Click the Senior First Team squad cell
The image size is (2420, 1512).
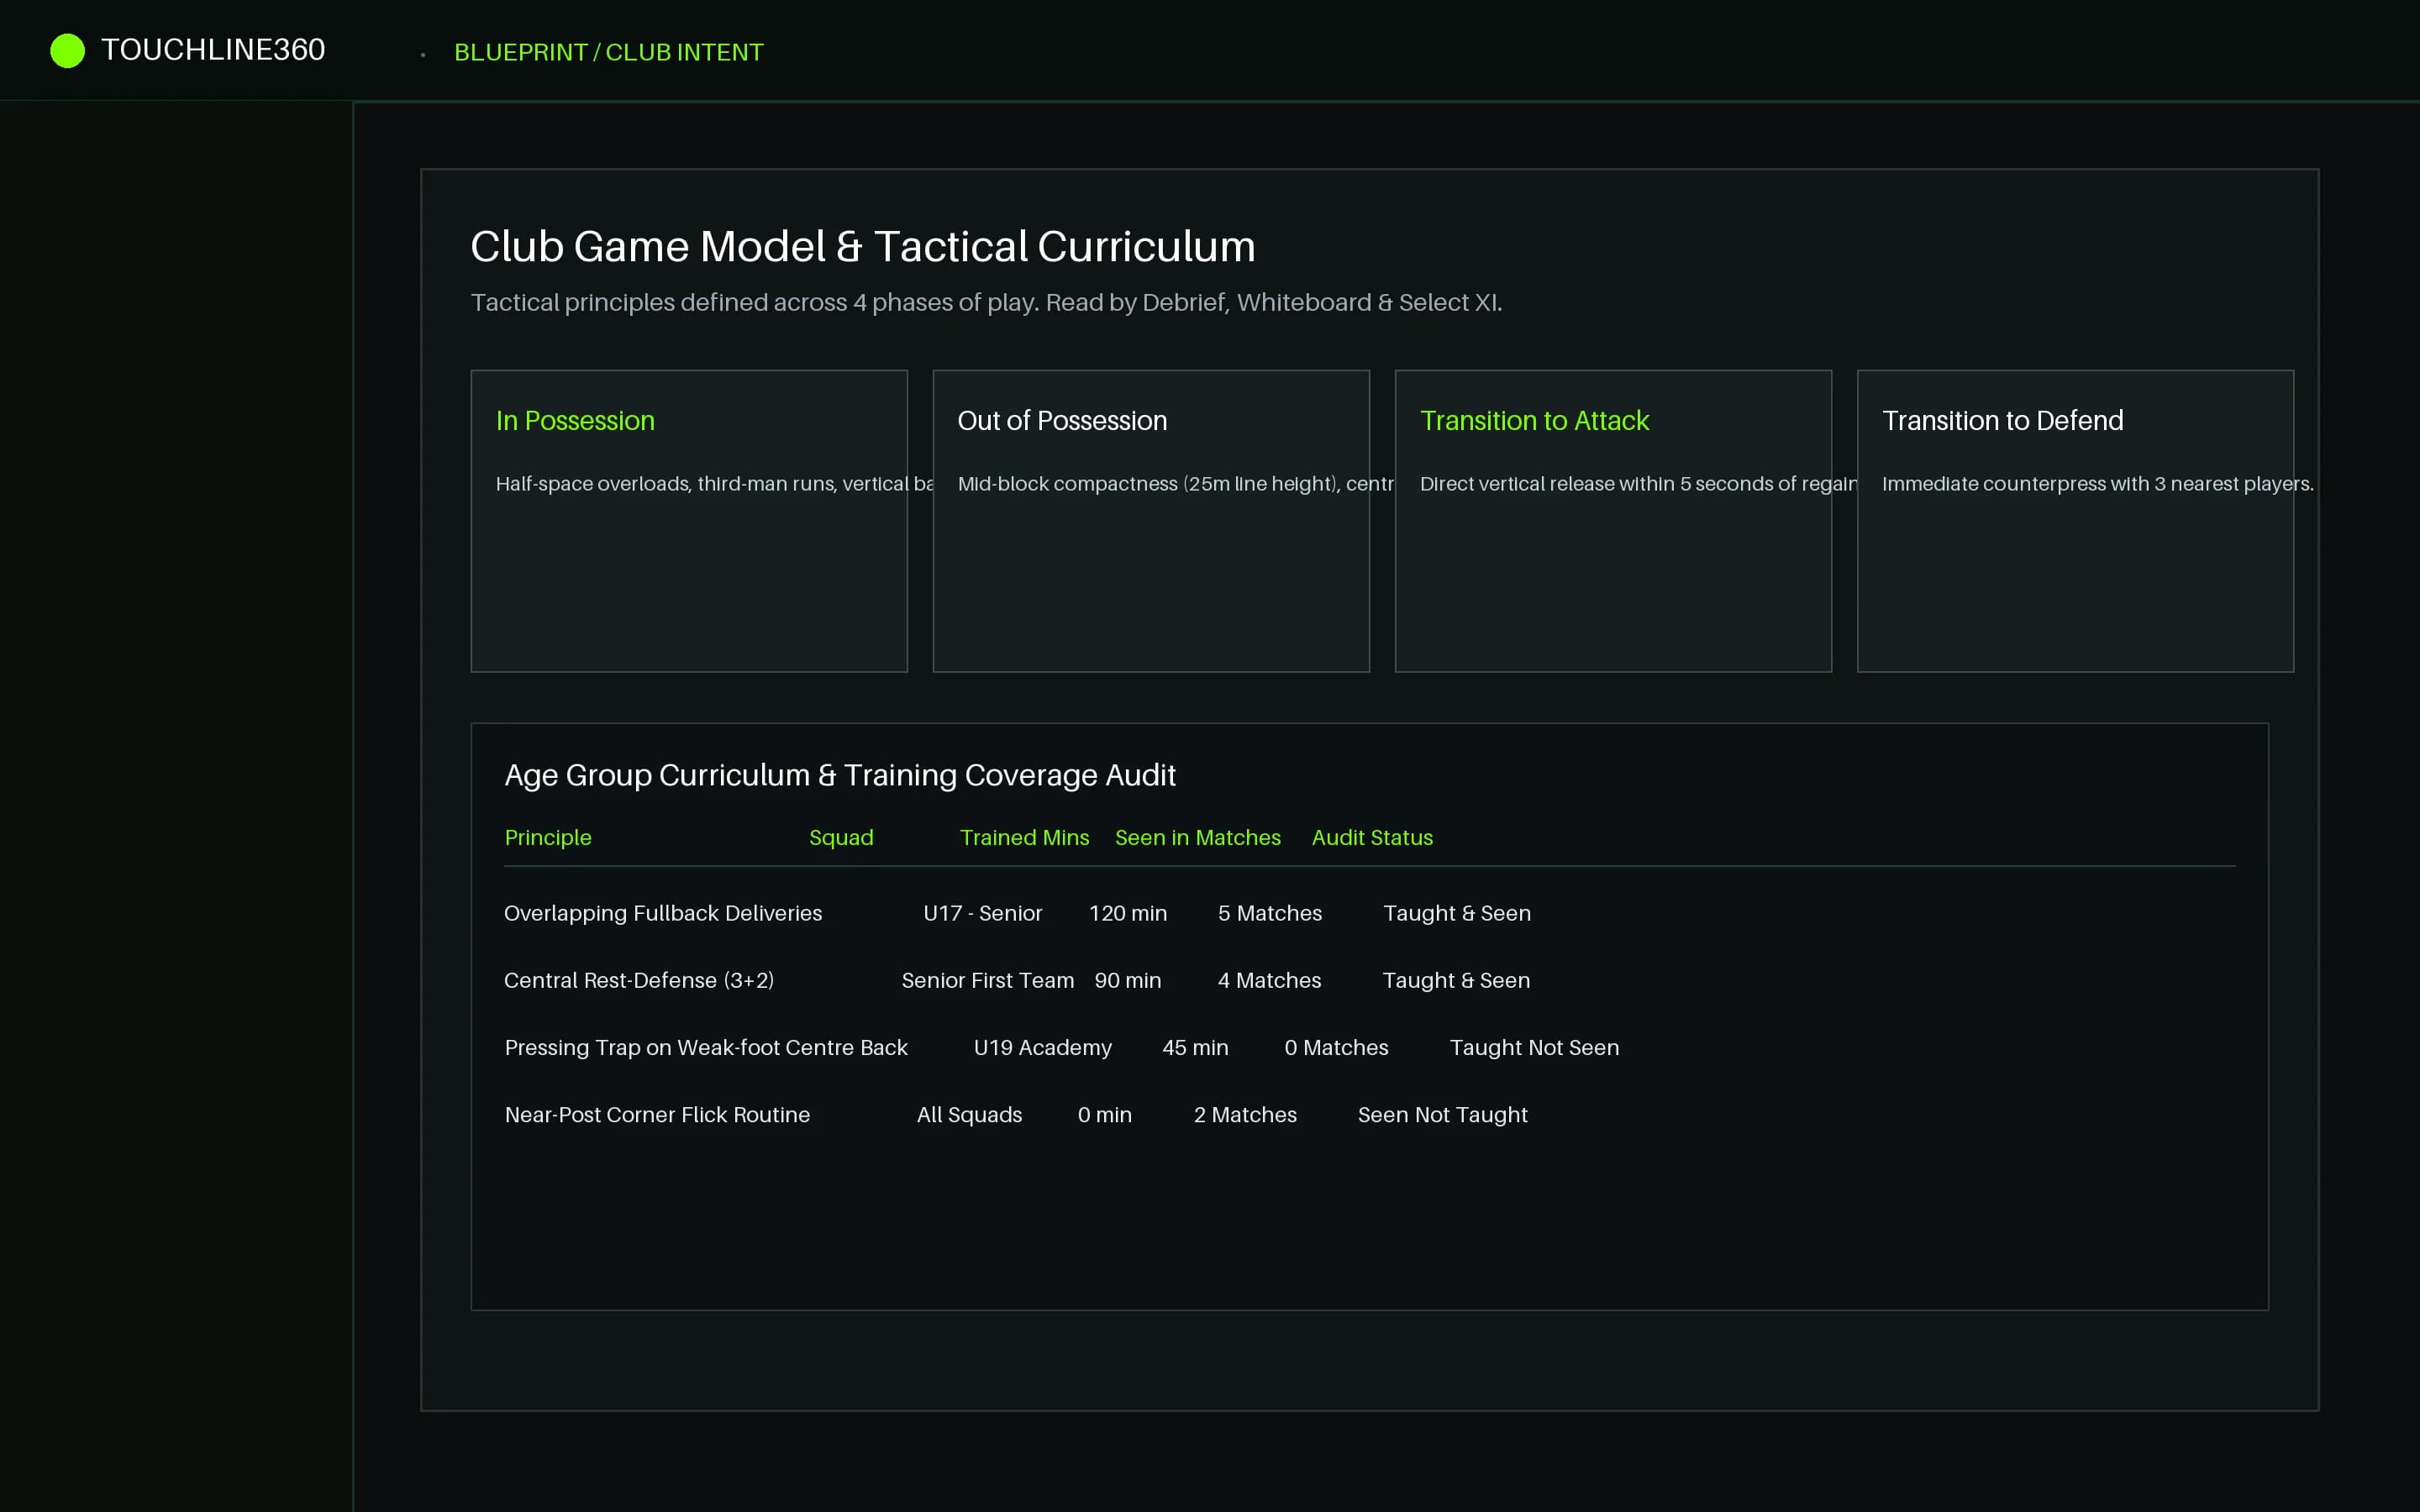coord(988,980)
